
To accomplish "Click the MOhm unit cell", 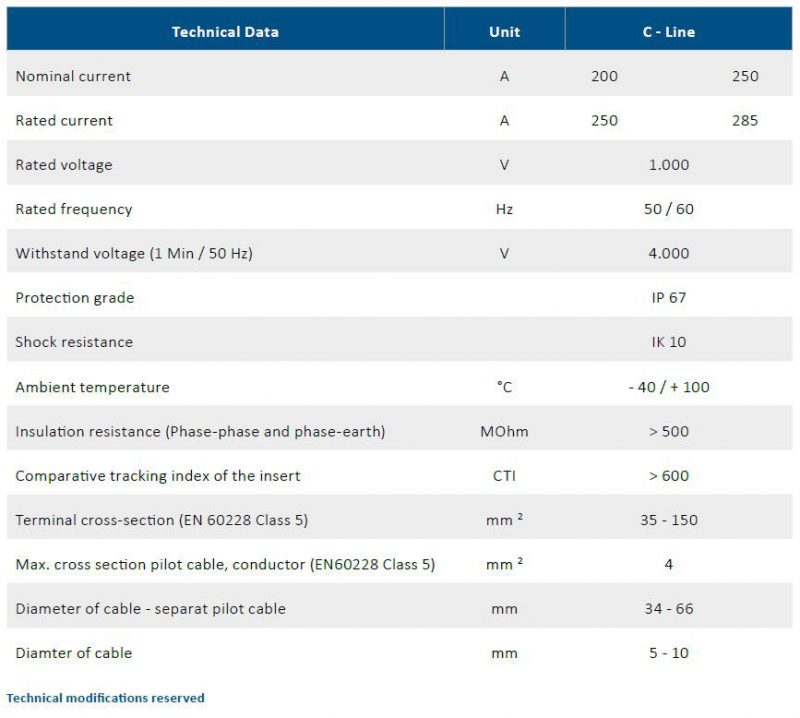I will [504, 432].
